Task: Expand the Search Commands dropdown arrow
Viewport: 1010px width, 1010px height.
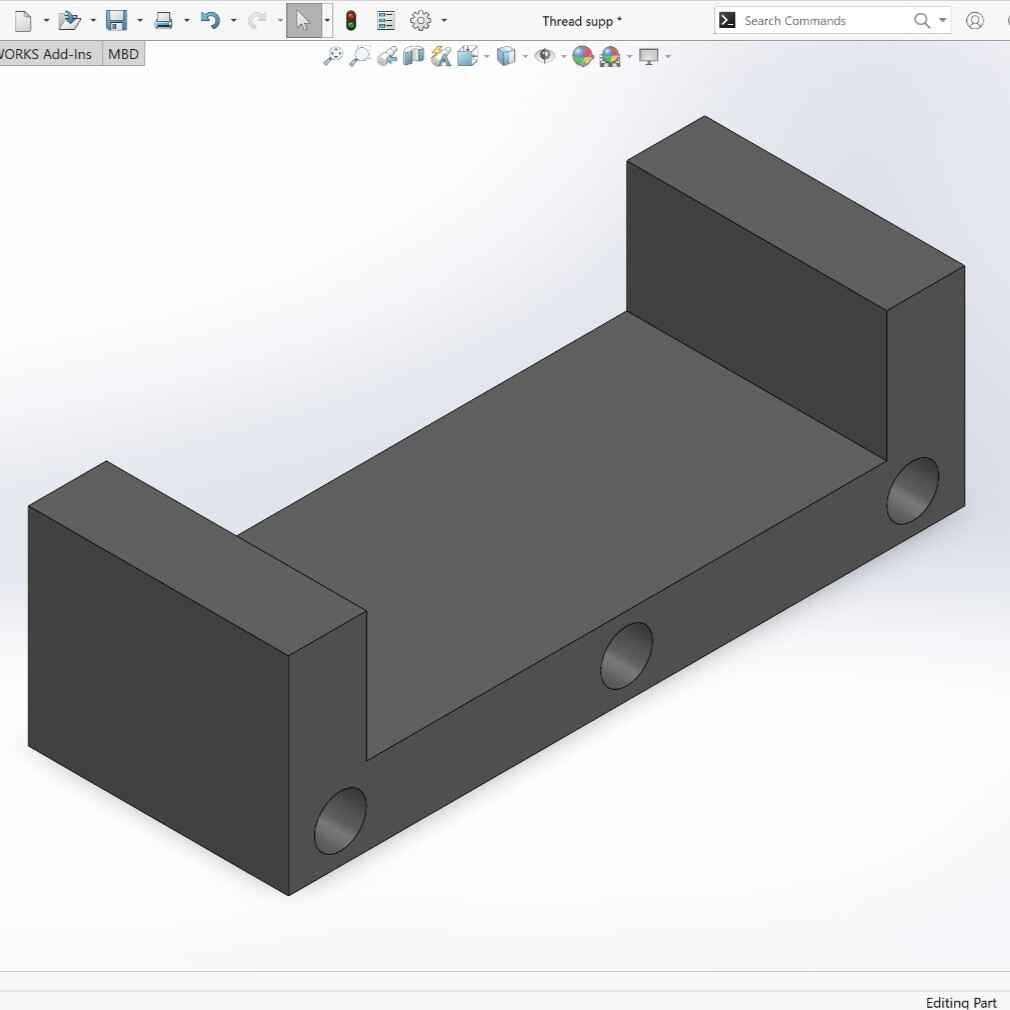Action: tap(942, 21)
